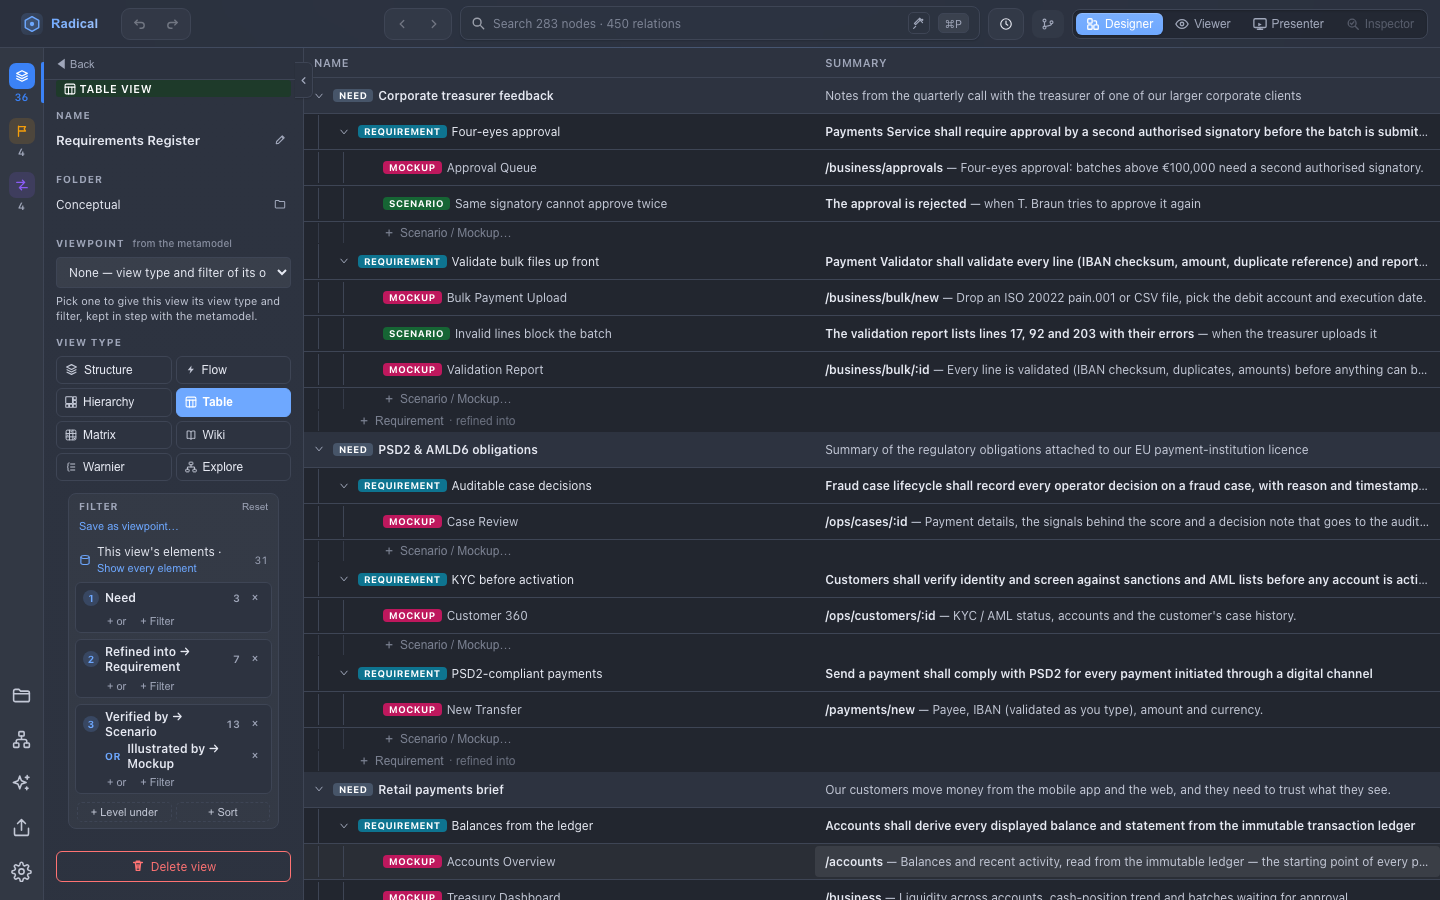The width and height of the screenshot is (1440, 900).
Task: Select the Flow view type
Action: (x=233, y=370)
